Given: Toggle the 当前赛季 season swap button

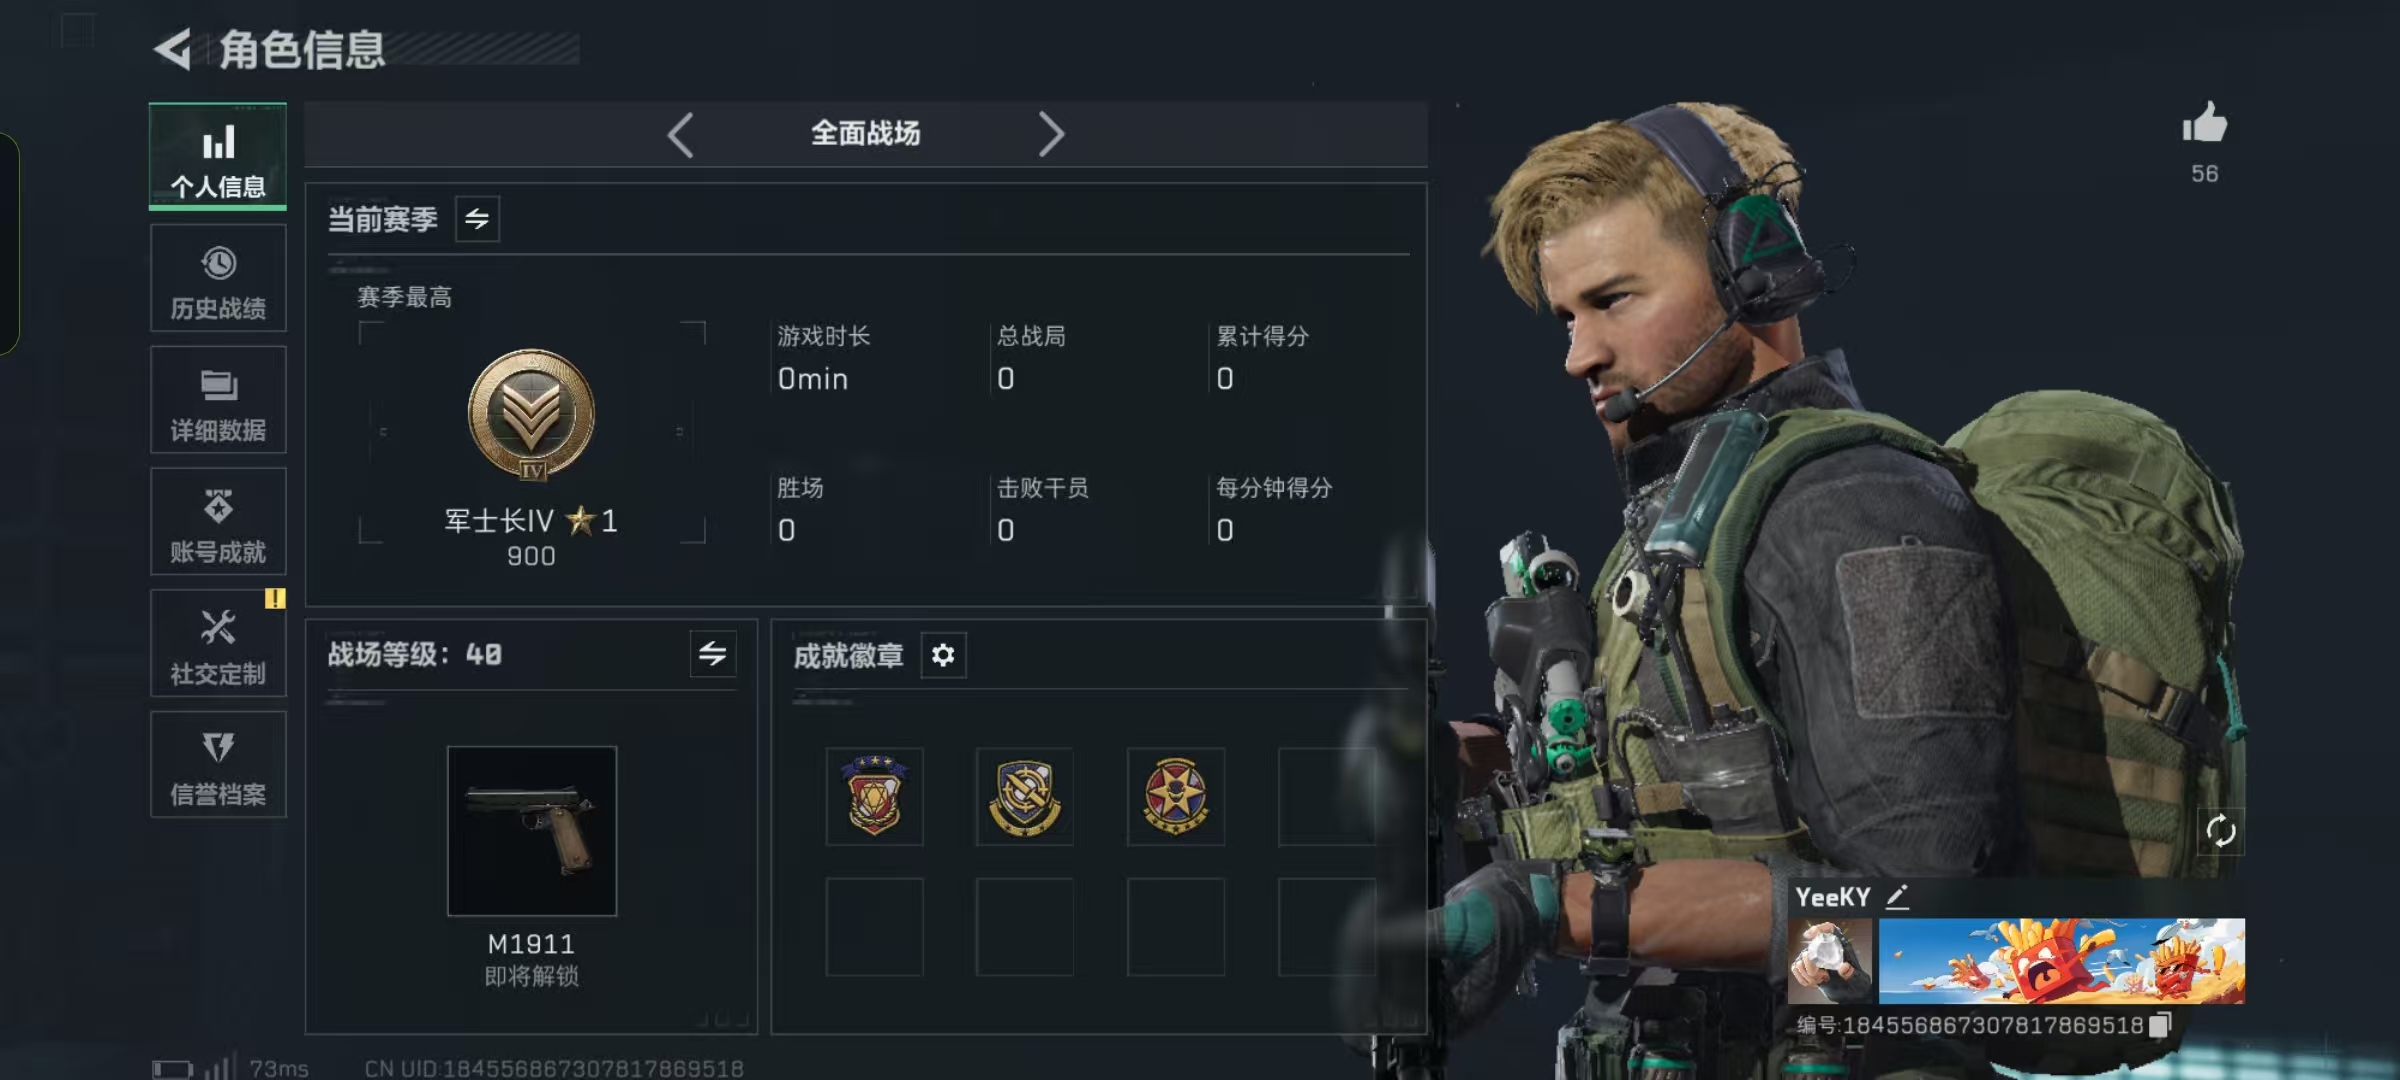Looking at the screenshot, I should pyautogui.click(x=477, y=219).
